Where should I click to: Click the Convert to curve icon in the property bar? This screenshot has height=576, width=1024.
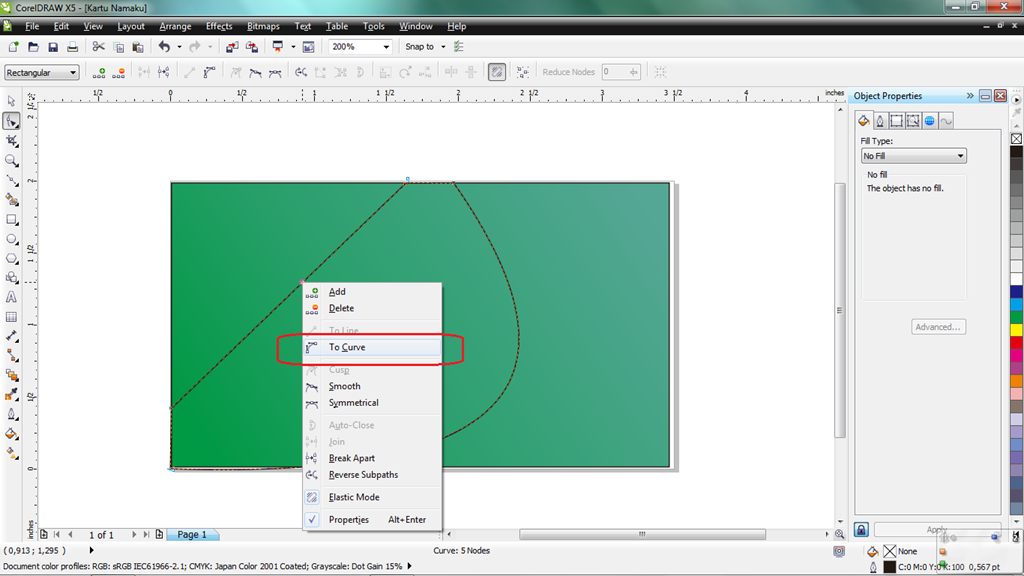(209, 72)
